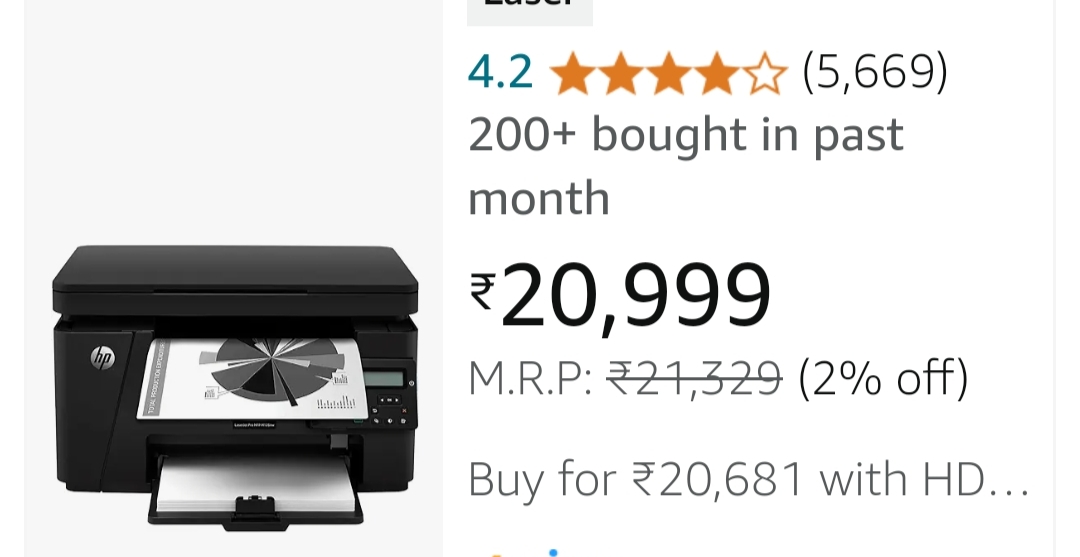Open the HP printer product image
1080x557 pixels.
[234, 387]
